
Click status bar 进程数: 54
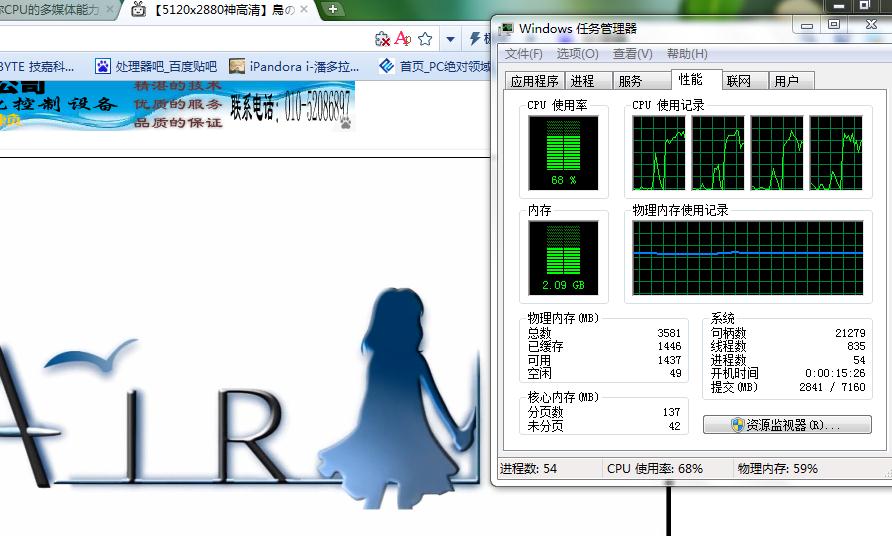(x=528, y=469)
